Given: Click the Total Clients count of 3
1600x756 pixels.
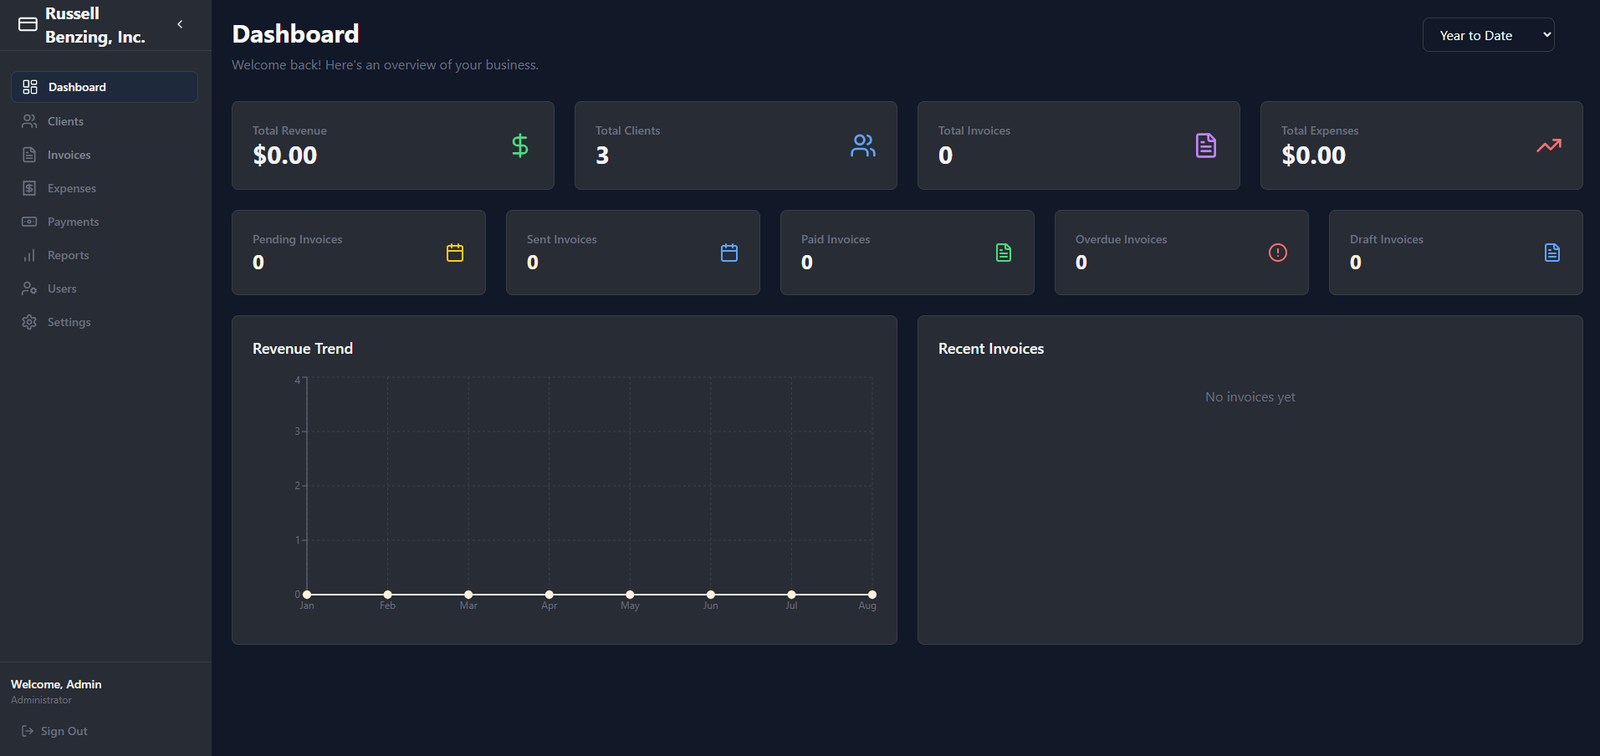Looking at the screenshot, I should point(602,156).
